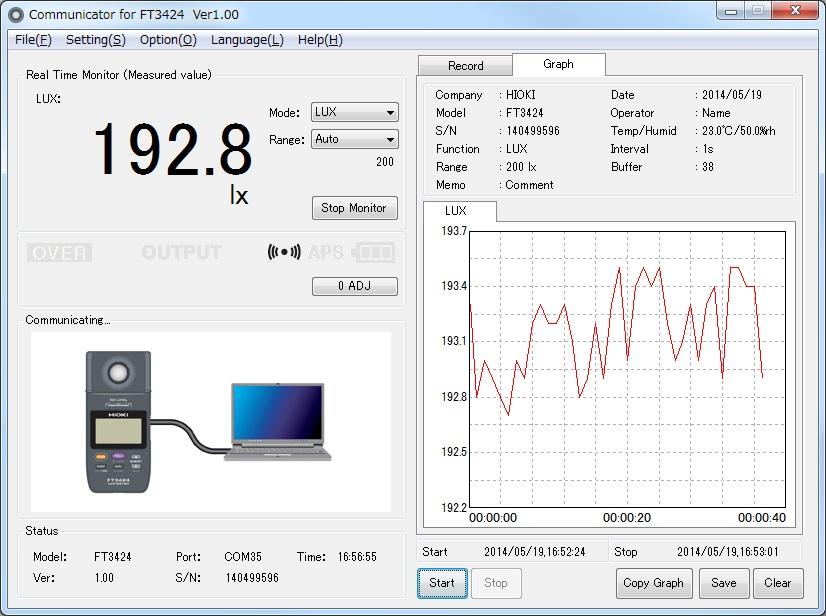Click the Stop Monitor button
Screen dimensions: 826x616
[x=355, y=208]
